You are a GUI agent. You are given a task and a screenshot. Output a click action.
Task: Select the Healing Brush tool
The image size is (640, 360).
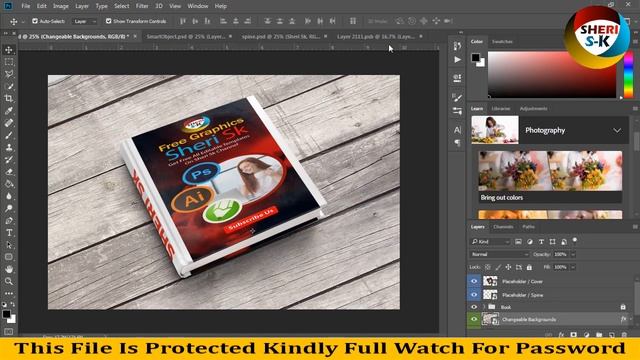pyautogui.click(x=9, y=123)
